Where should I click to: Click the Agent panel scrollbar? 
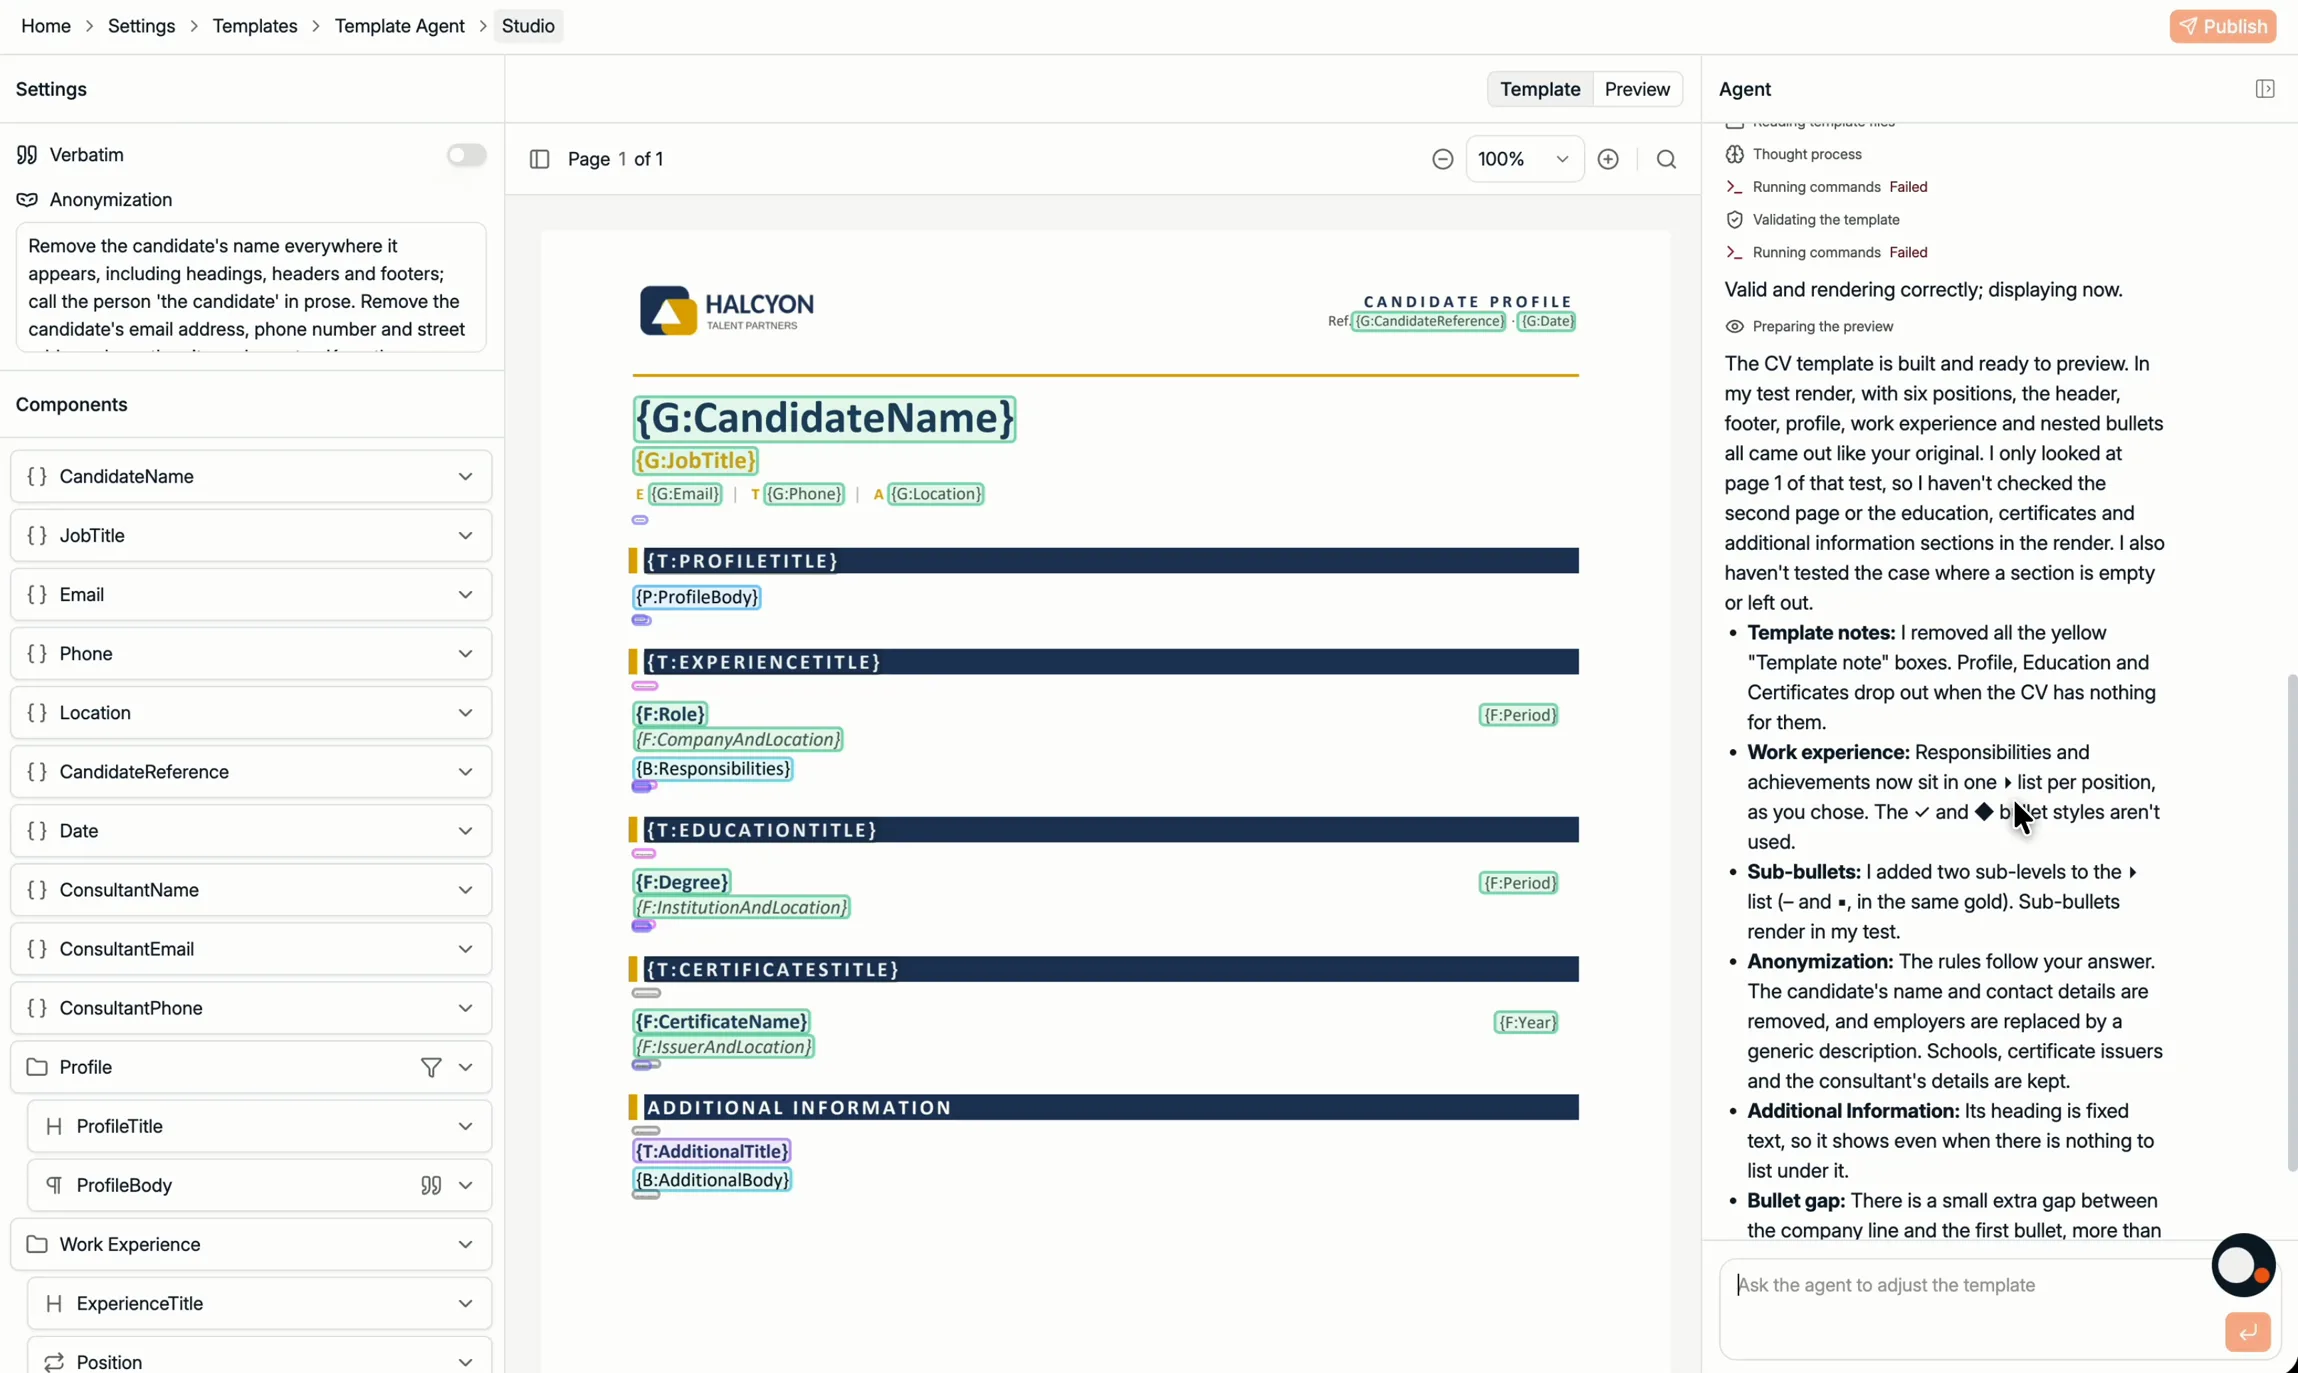pyautogui.click(x=2291, y=923)
